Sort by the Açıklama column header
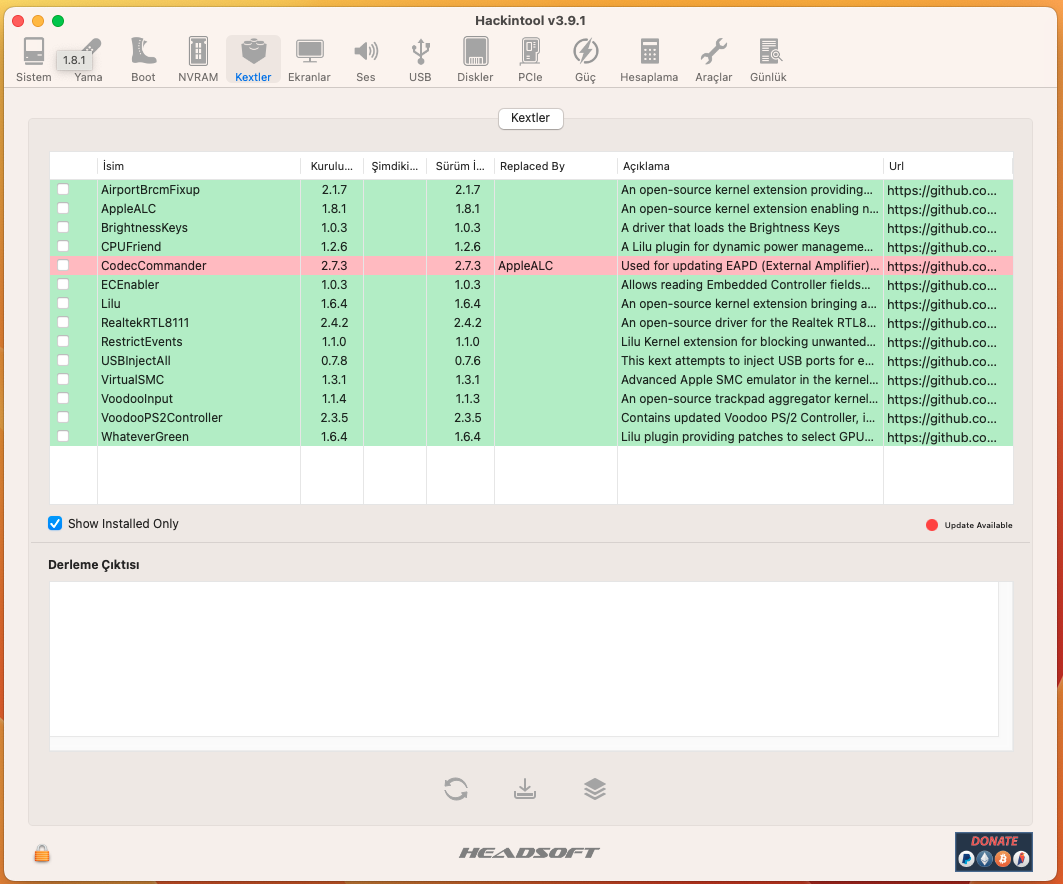 click(750, 166)
